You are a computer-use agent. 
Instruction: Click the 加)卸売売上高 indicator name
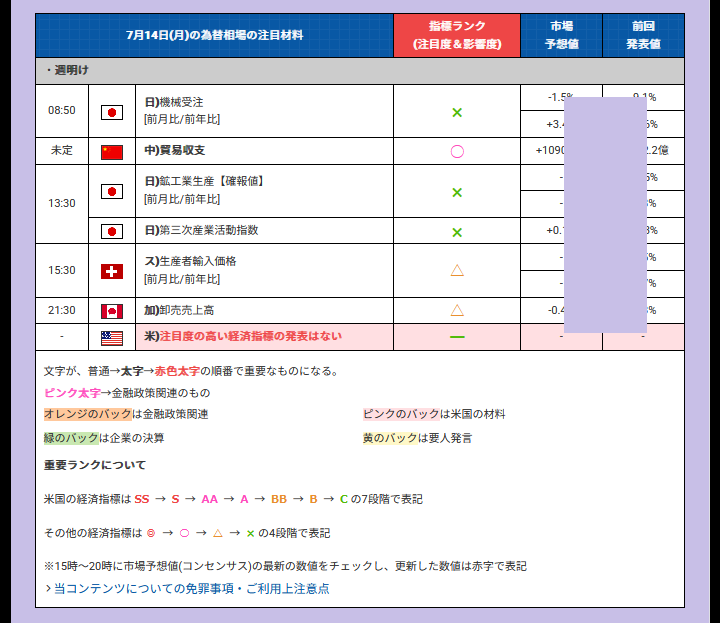(179, 310)
